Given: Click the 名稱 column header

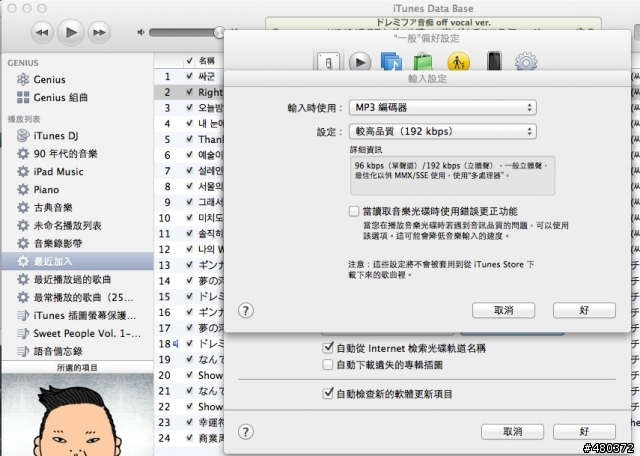Looking at the screenshot, I should click(209, 61).
